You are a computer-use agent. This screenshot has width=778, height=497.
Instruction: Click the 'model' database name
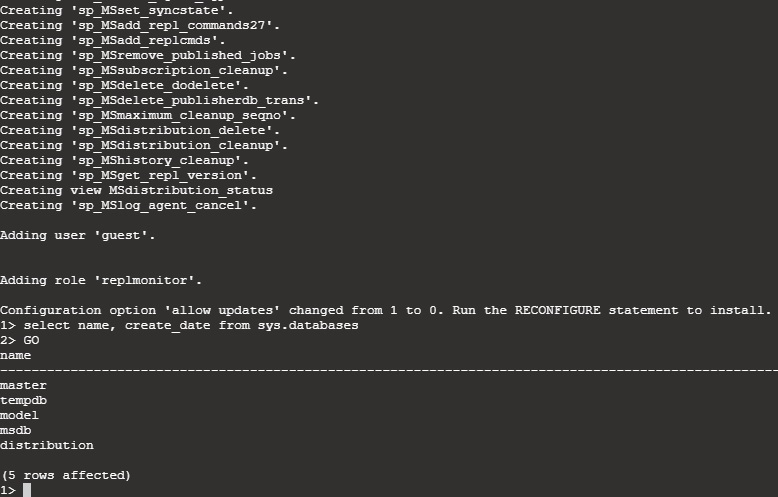tap(19, 415)
